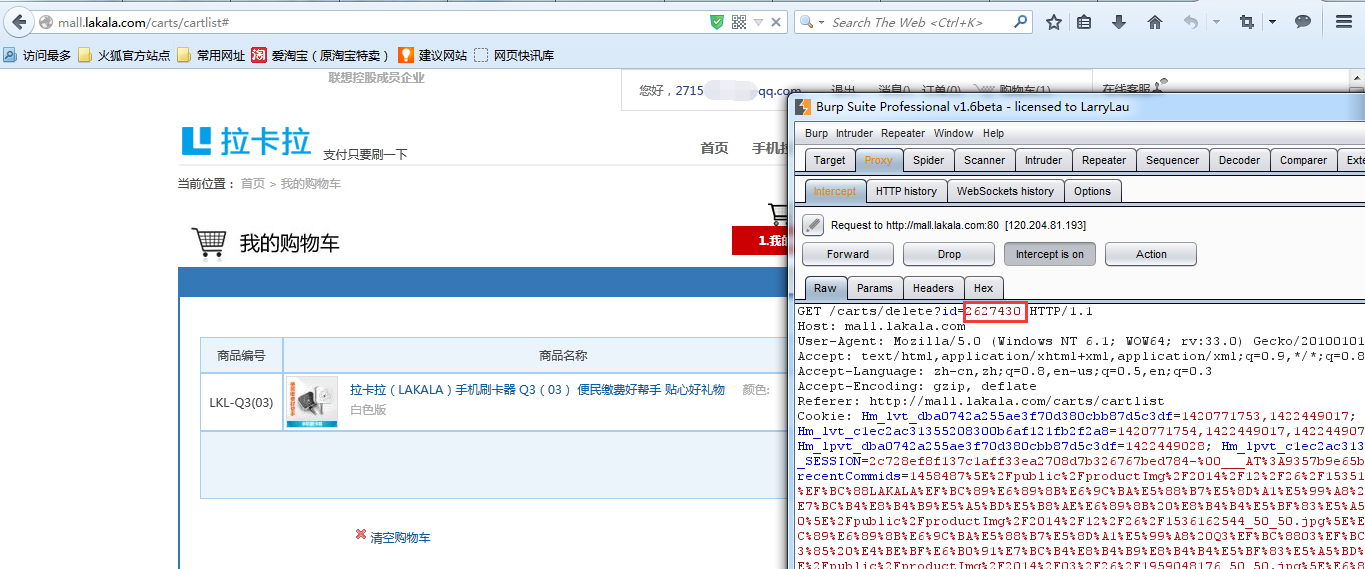The height and width of the screenshot is (569, 1365).
Task: Open the 网页快讯库 bookmark
Action: pos(514,55)
